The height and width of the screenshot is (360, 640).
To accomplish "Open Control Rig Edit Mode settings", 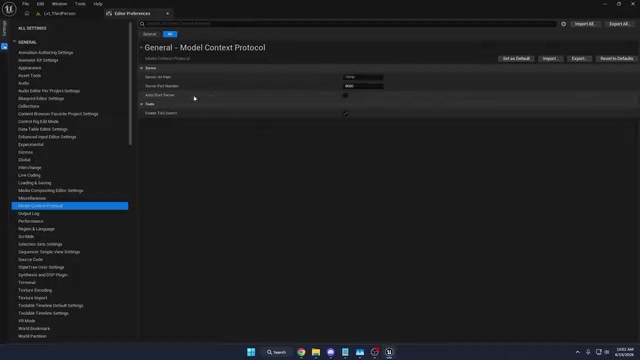I will click(38, 122).
